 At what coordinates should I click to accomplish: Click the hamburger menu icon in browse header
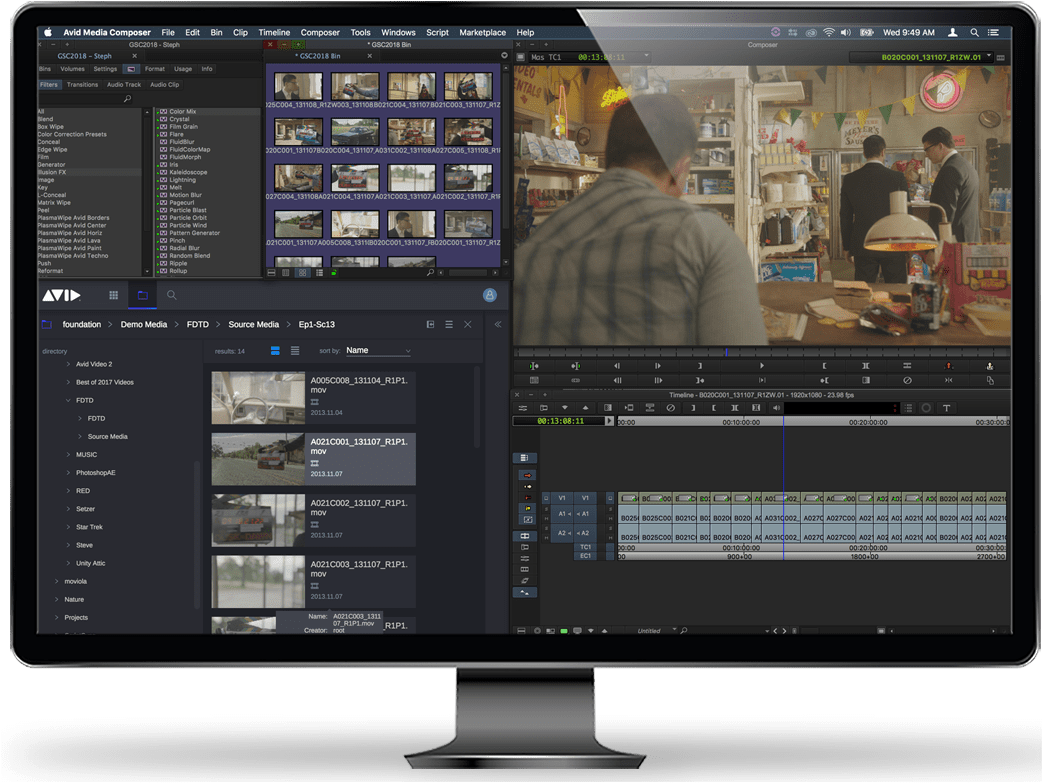[x=449, y=325]
